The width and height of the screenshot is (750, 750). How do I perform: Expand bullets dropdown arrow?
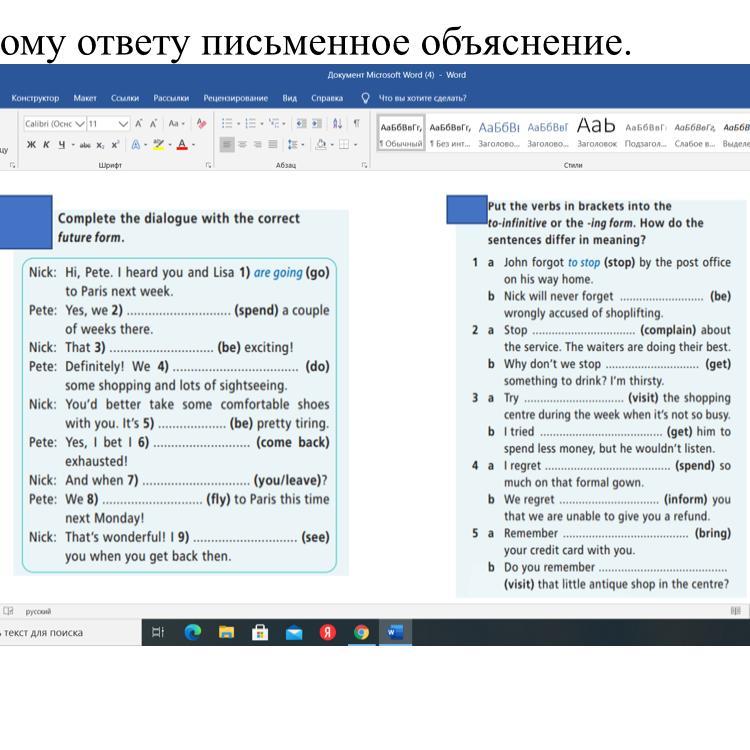tap(238, 123)
